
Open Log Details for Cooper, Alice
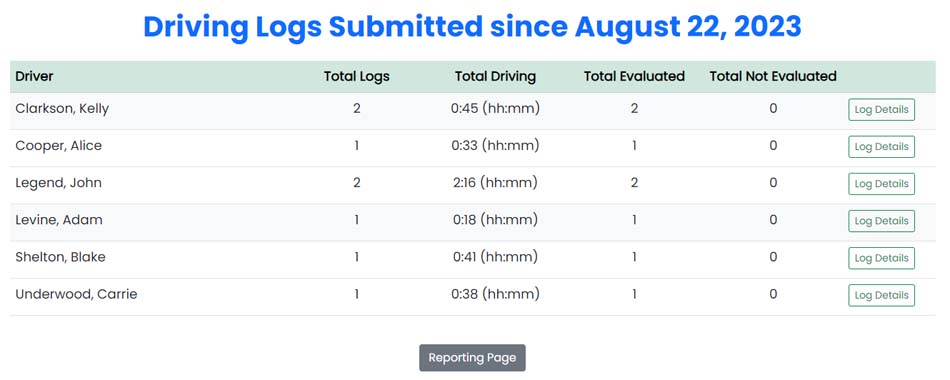(x=881, y=147)
